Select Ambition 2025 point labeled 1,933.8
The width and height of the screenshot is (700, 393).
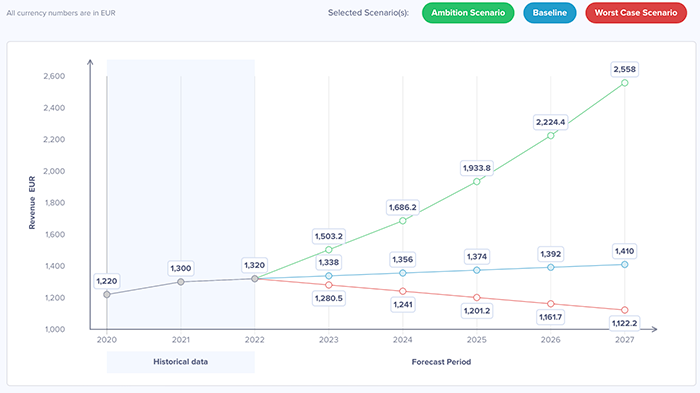tap(477, 182)
